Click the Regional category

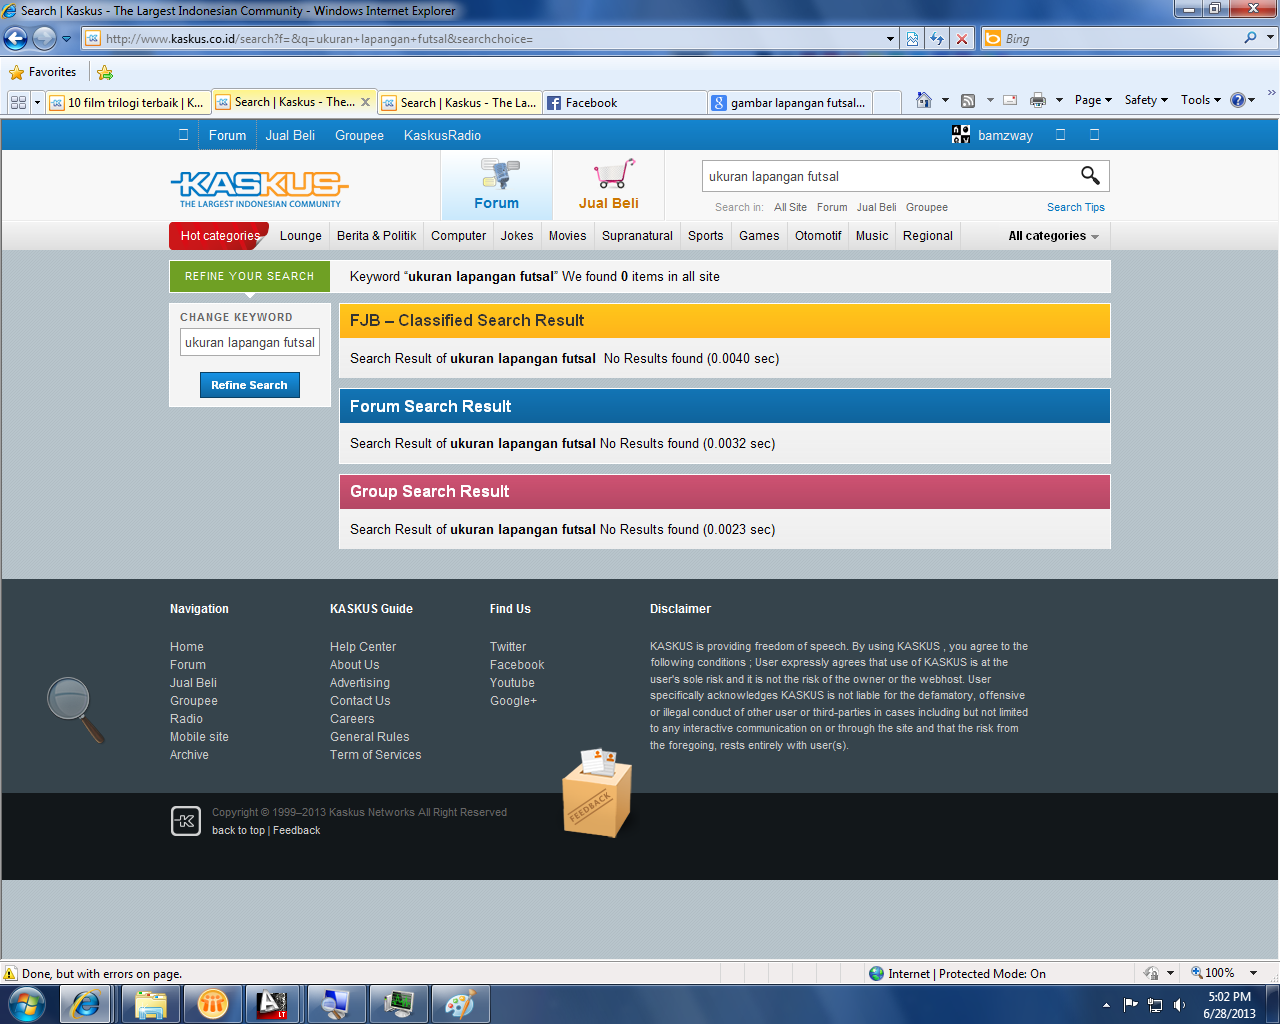point(927,236)
